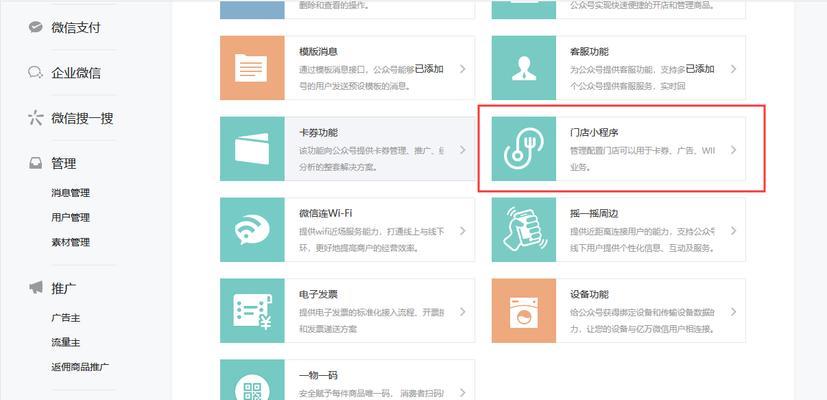Go to 素材管理 in the sidebar
The image size is (827, 400).
point(70,242)
